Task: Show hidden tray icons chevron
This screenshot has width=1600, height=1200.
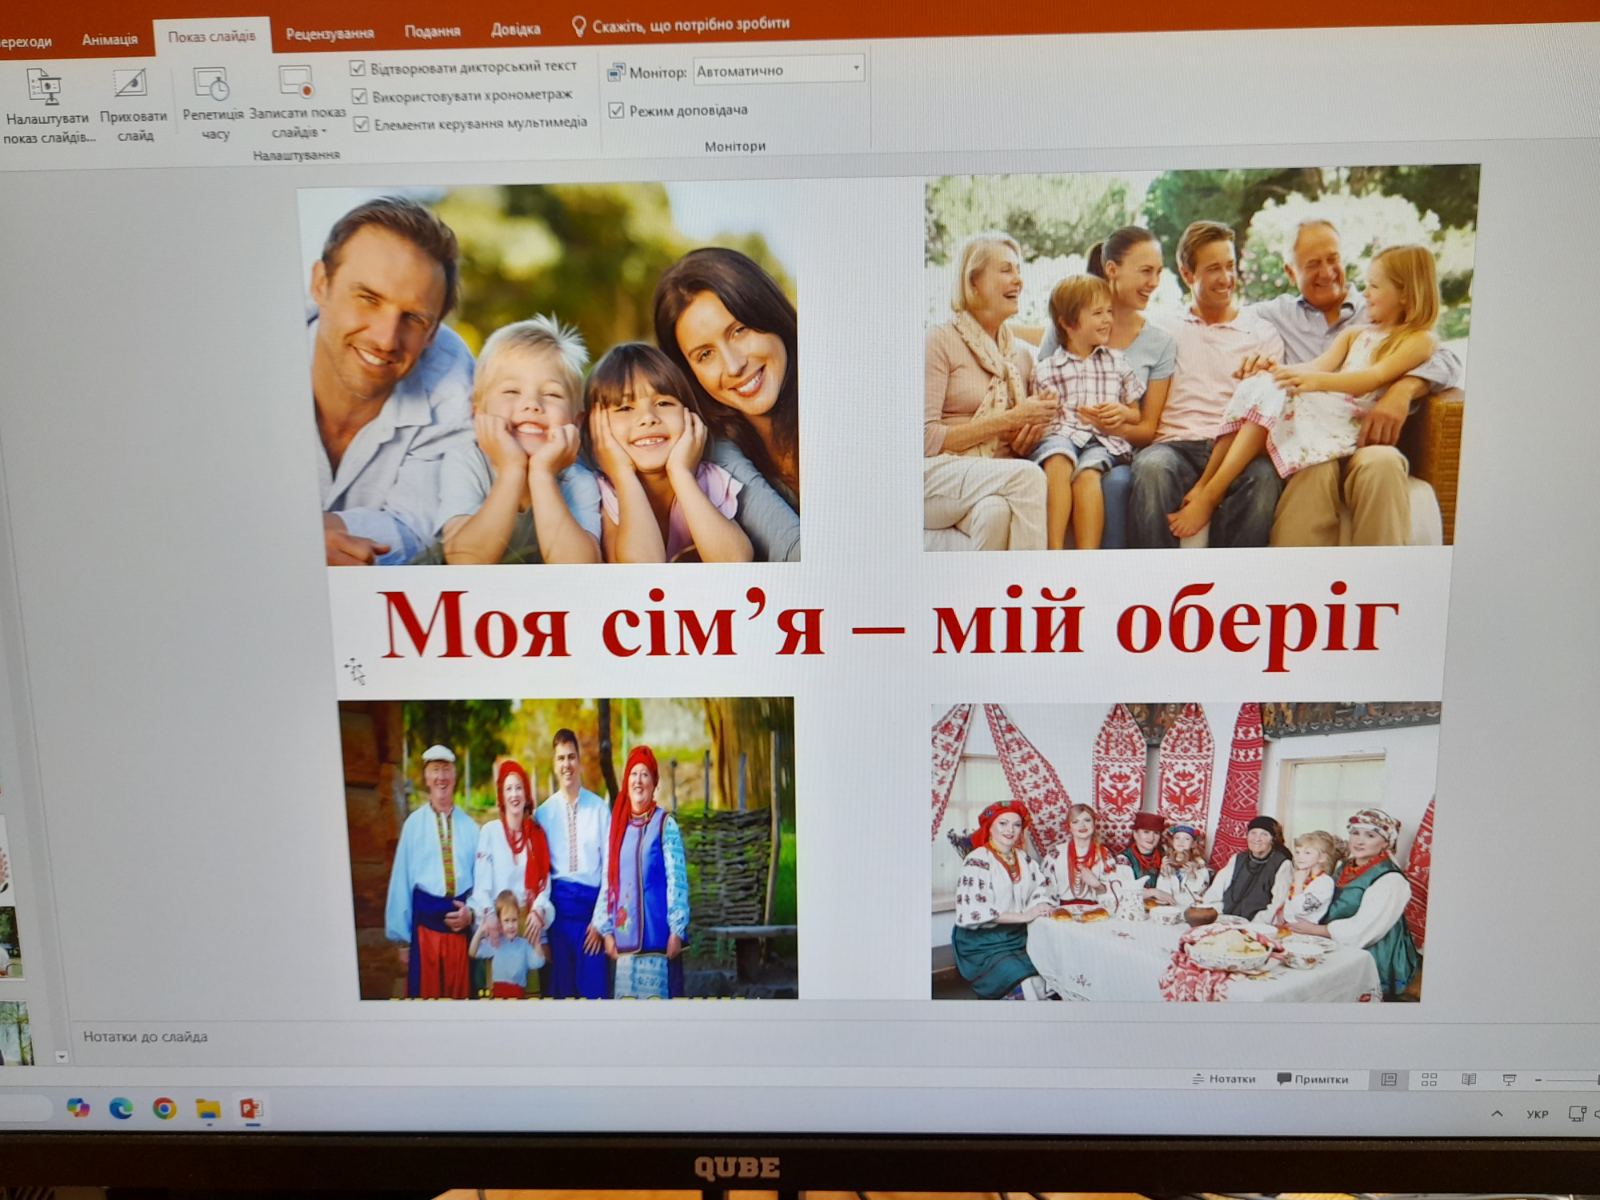Action: click(1497, 1113)
